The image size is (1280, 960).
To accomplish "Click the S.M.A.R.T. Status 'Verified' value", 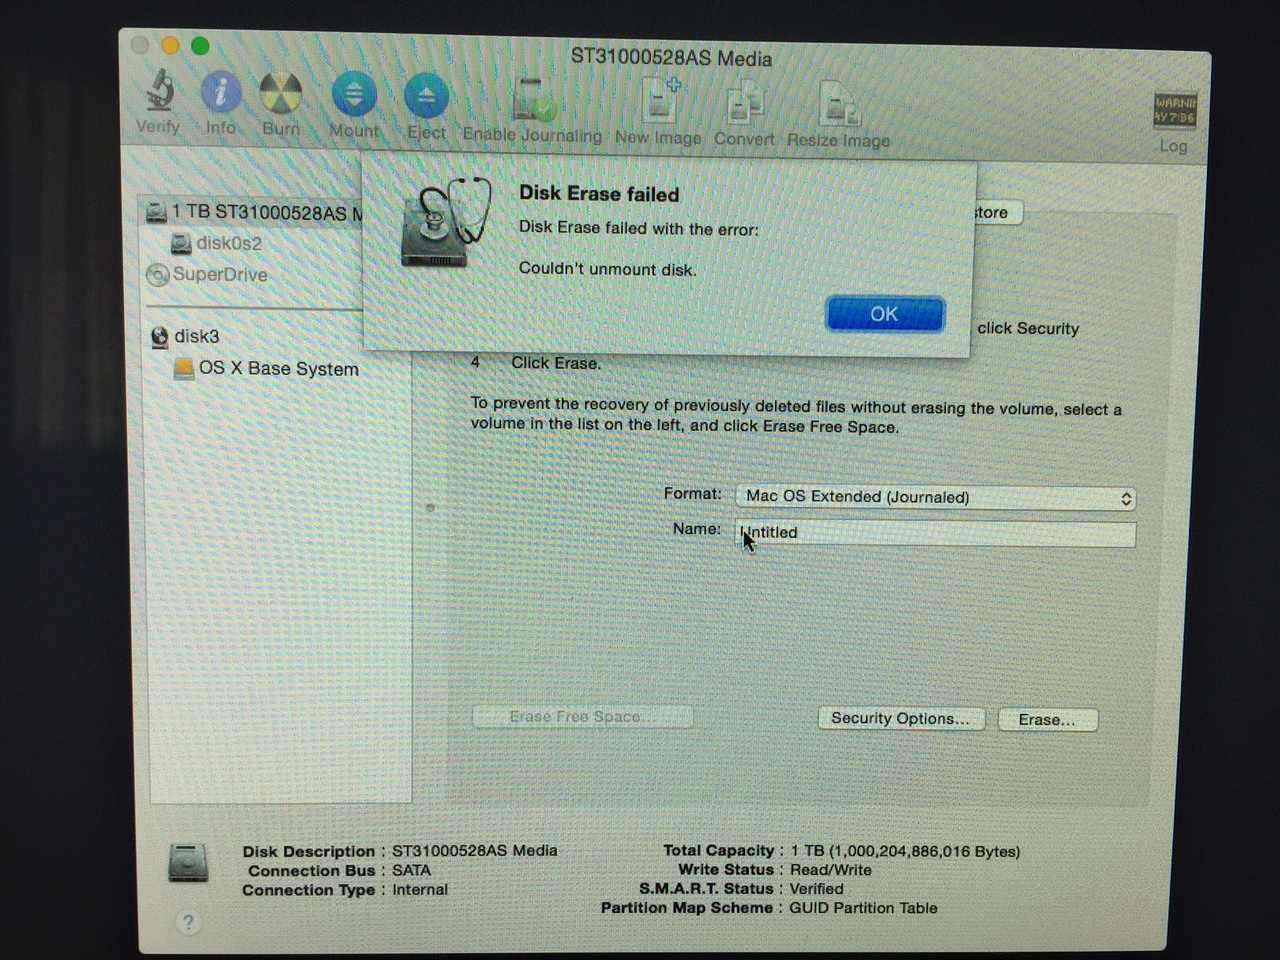I will [x=816, y=889].
